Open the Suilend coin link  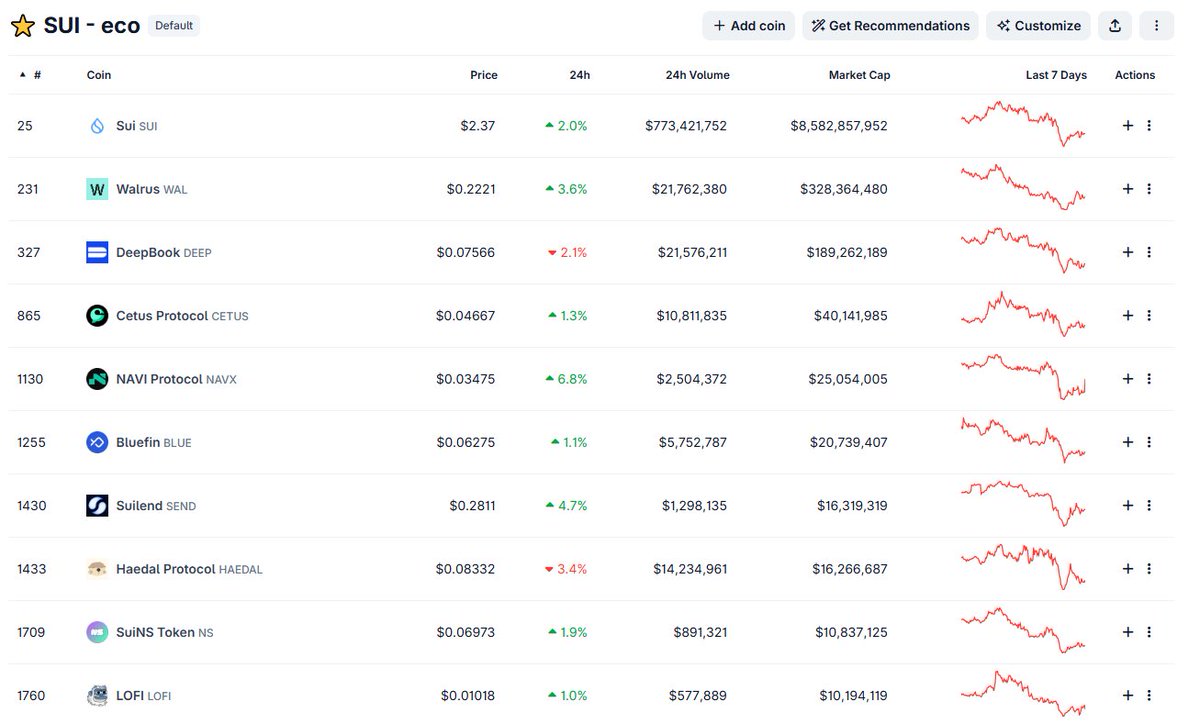156,506
